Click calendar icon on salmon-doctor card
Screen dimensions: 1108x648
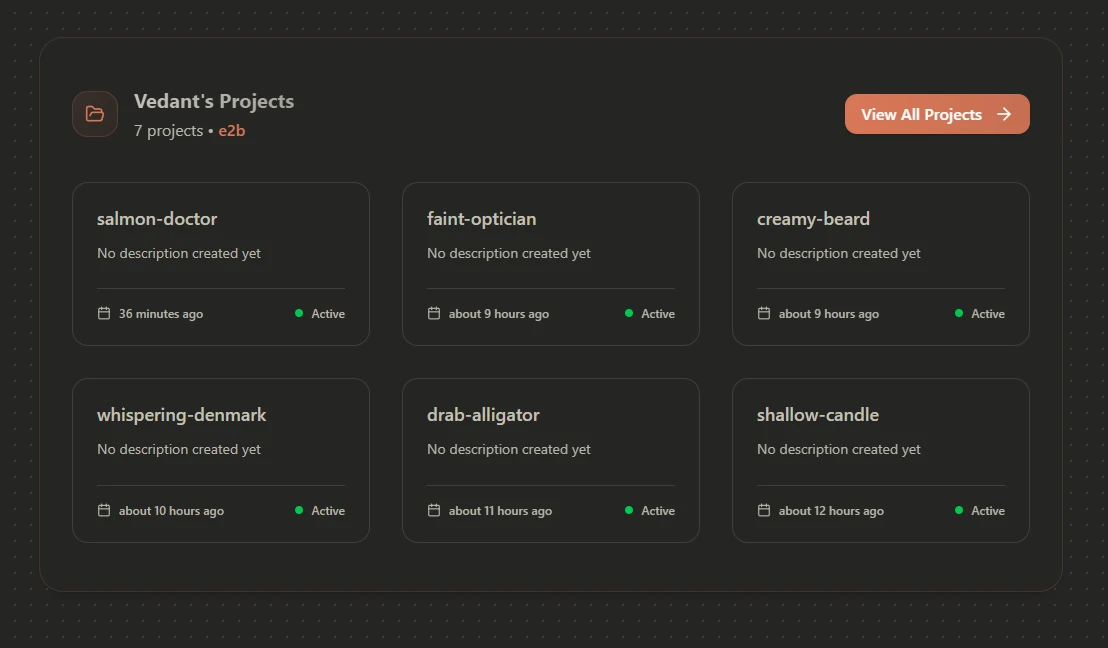click(x=104, y=313)
